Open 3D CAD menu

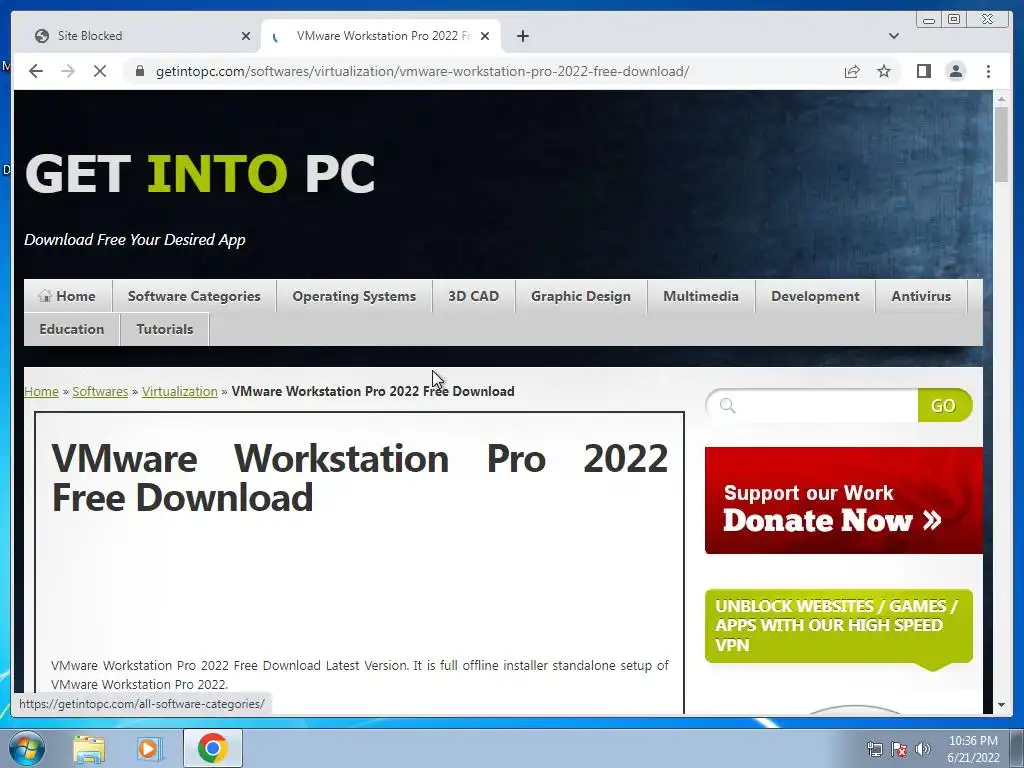473,296
